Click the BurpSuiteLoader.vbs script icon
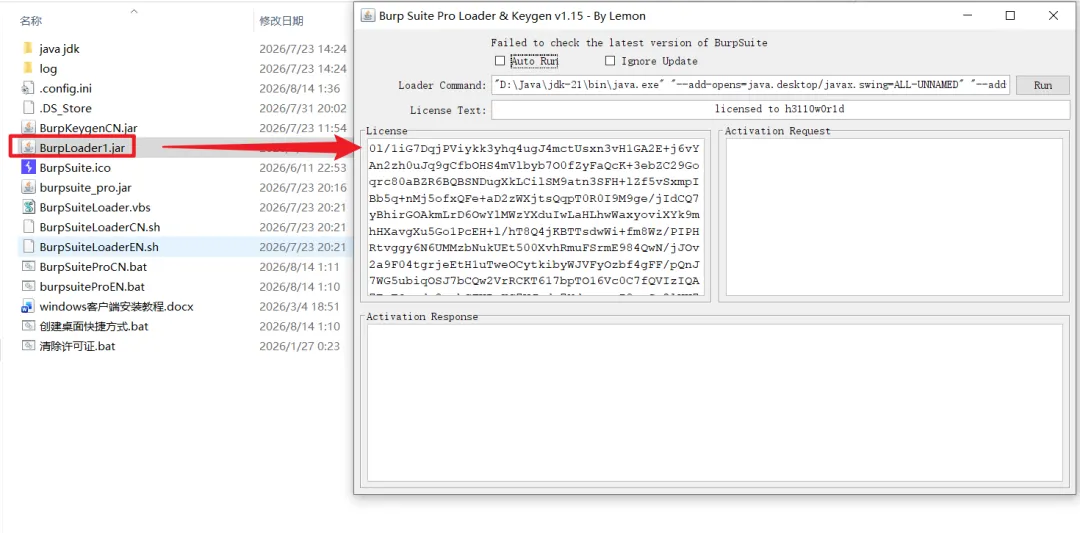Viewport: 1080px width, 533px height. 28,207
